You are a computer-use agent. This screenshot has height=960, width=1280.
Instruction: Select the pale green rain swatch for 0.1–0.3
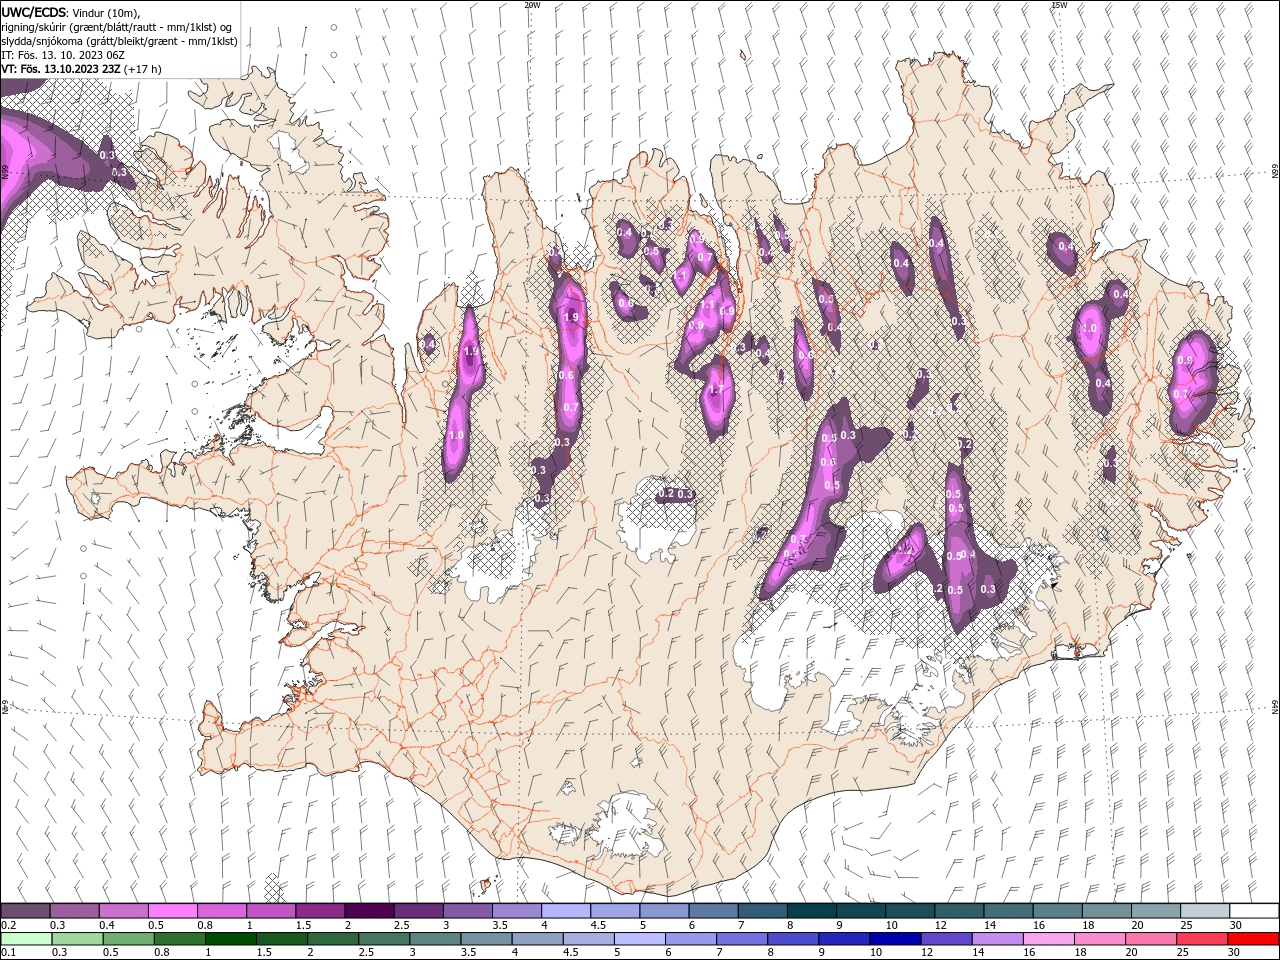[26, 939]
